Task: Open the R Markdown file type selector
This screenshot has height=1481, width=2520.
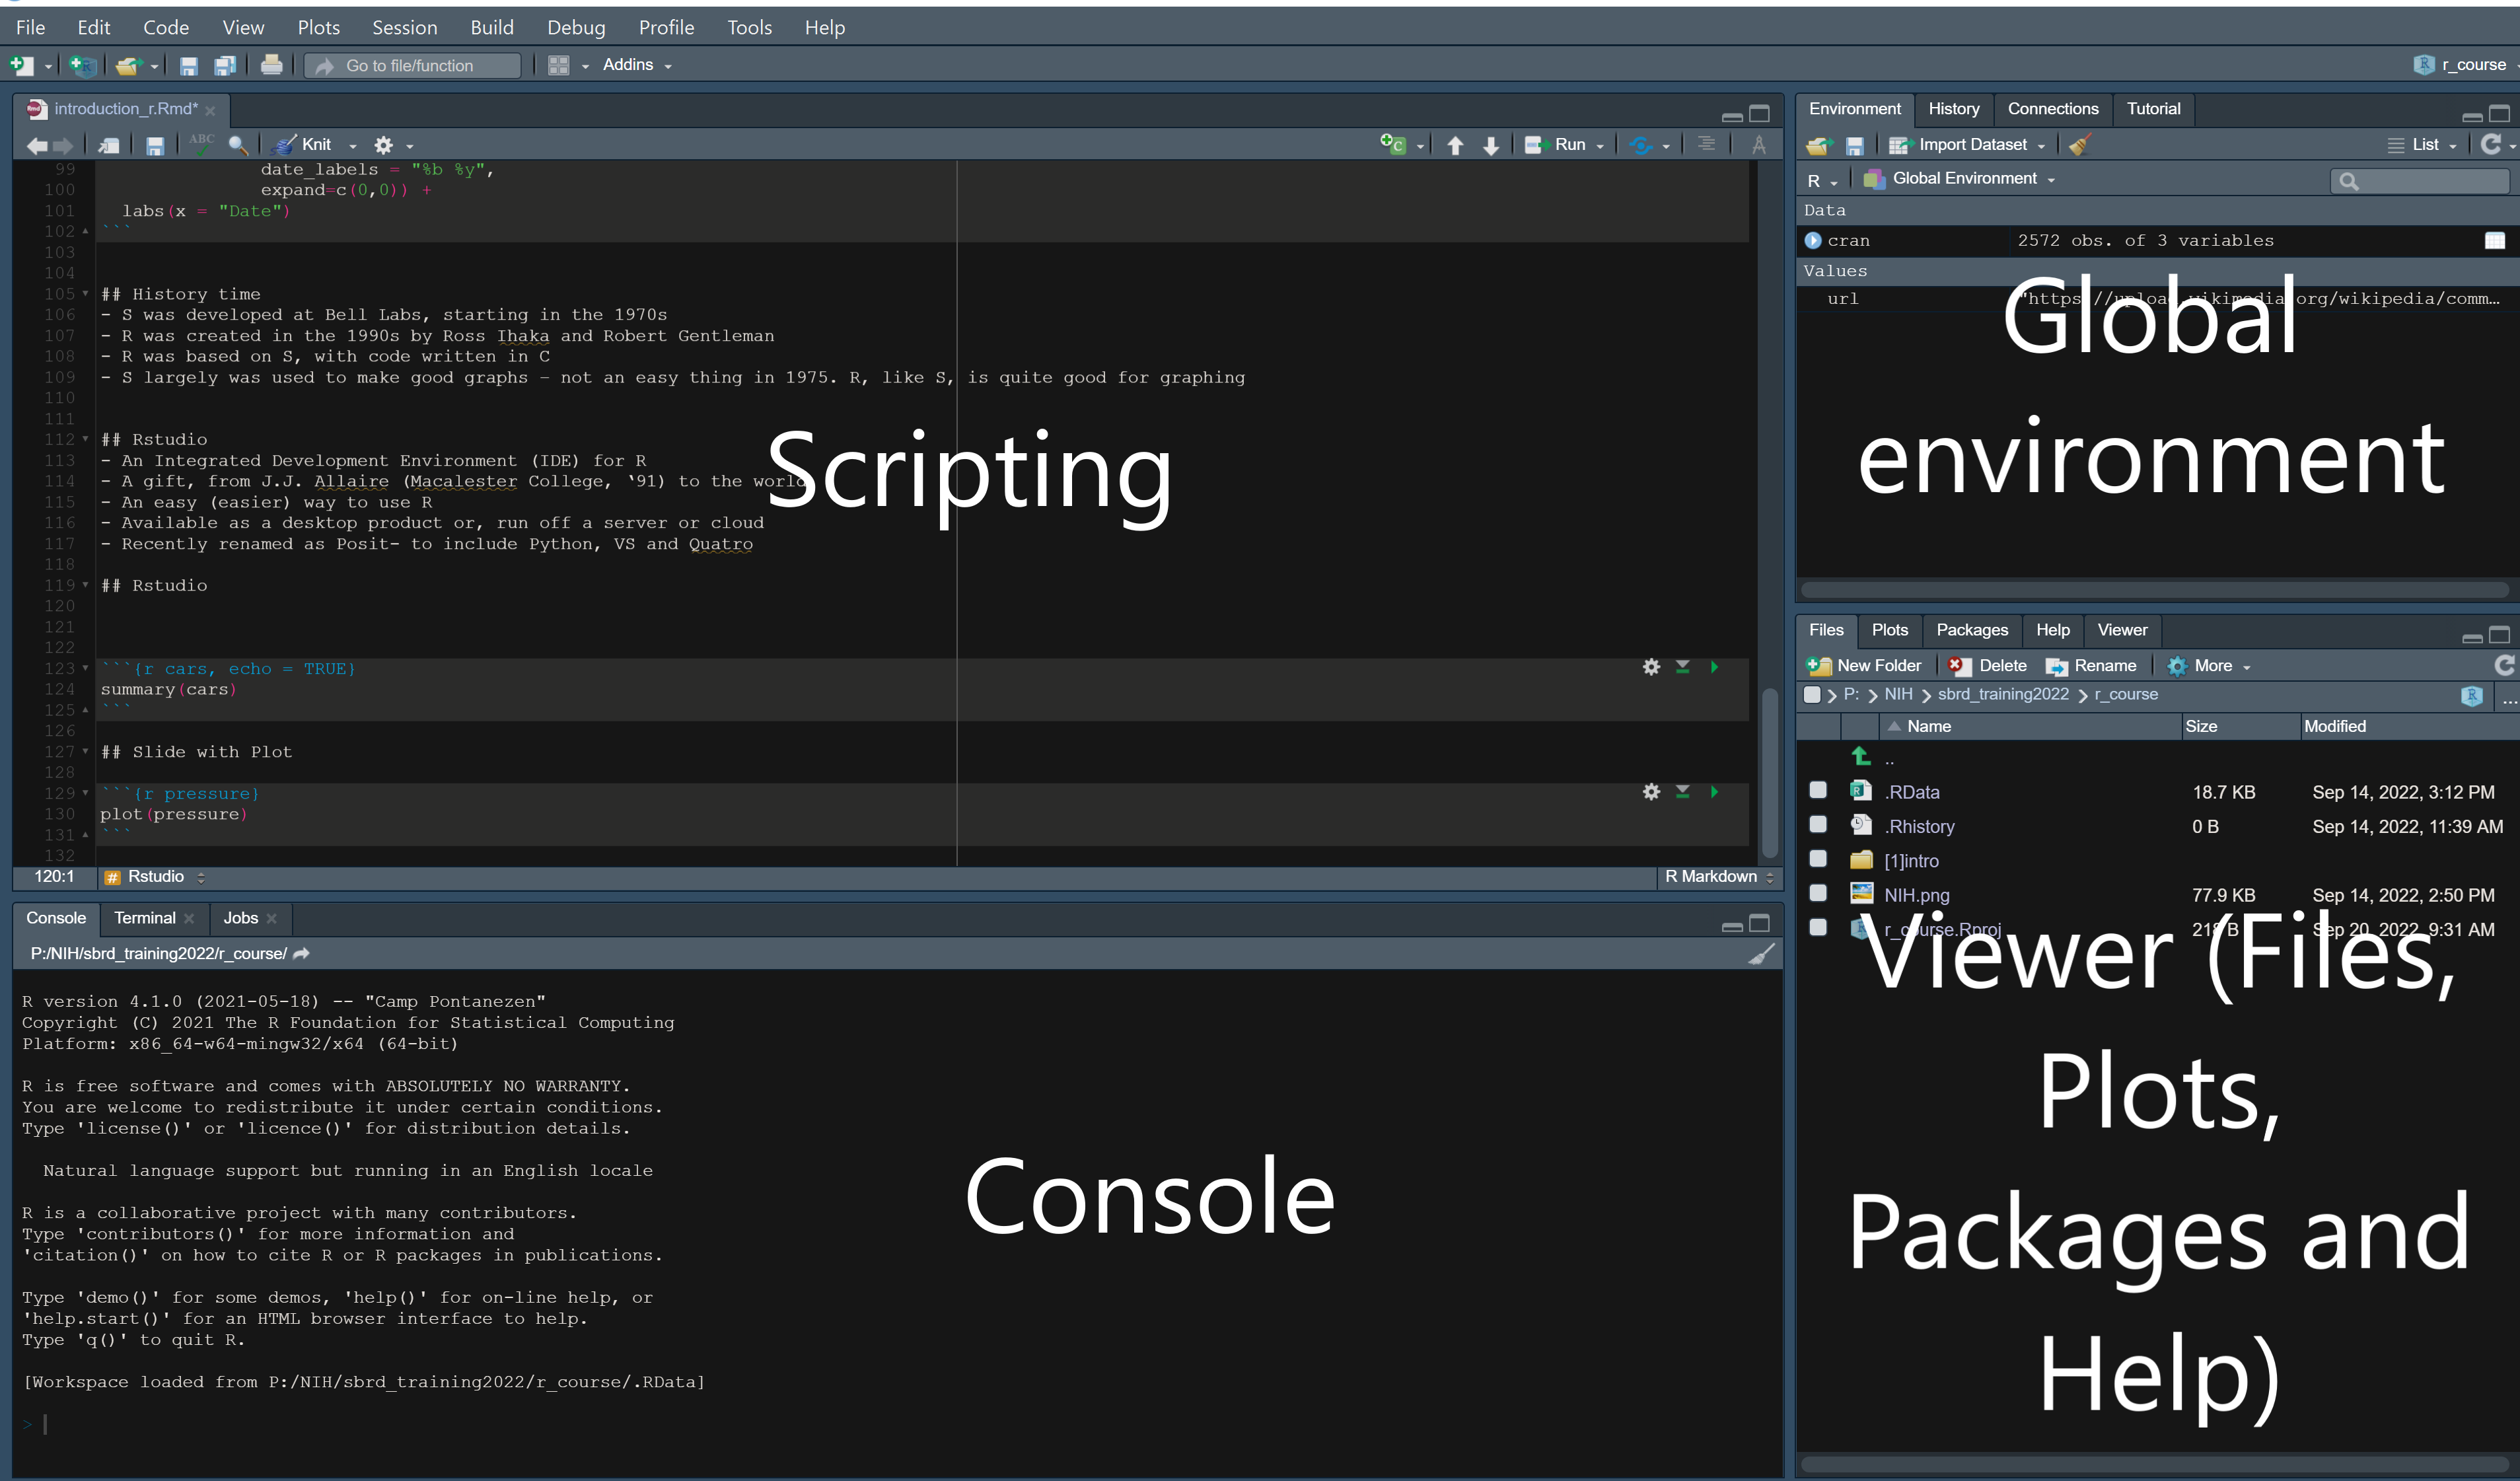Action: click(x=1719, y=877)
